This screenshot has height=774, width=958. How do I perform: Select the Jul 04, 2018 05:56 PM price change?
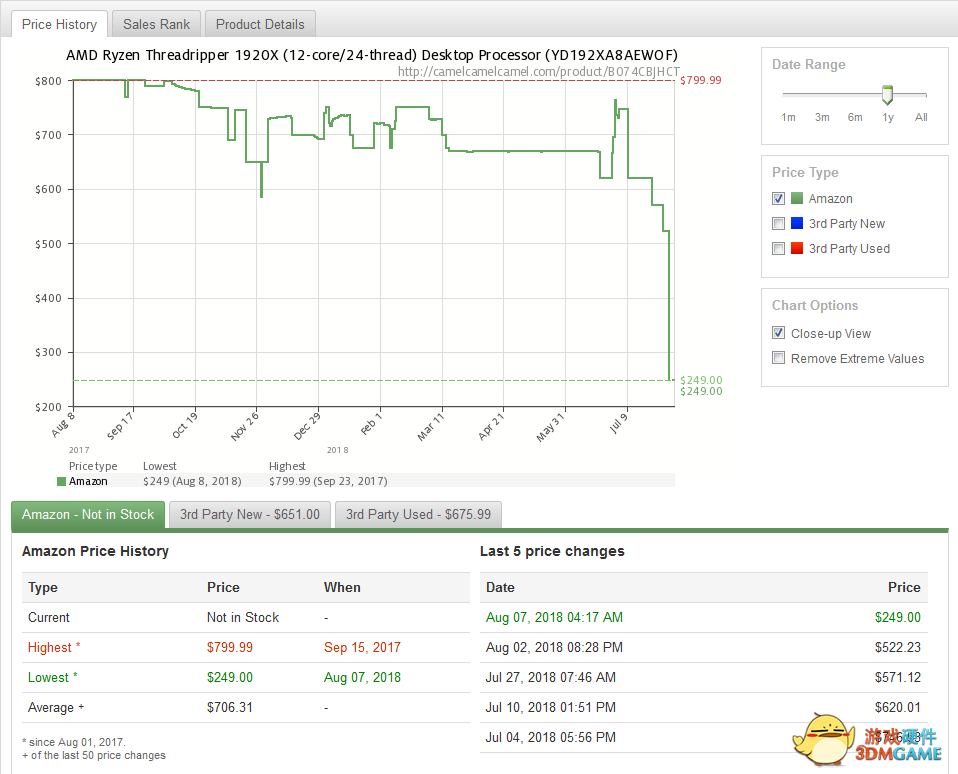(x=550, y=737)
